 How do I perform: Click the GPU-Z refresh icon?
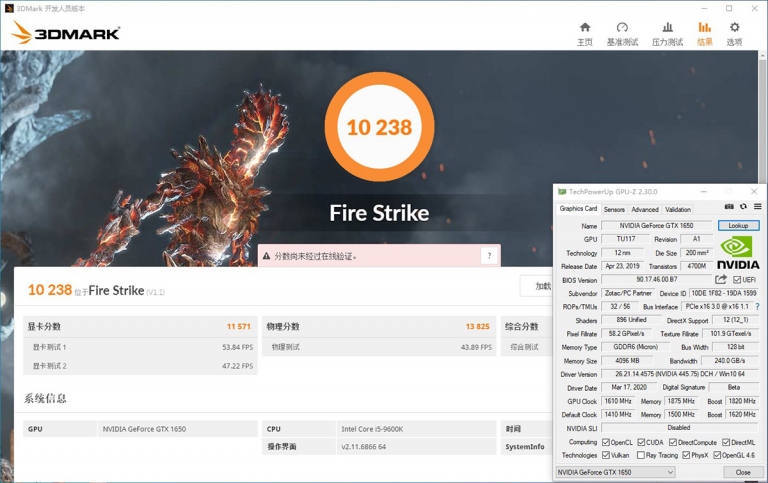(743, 207)
